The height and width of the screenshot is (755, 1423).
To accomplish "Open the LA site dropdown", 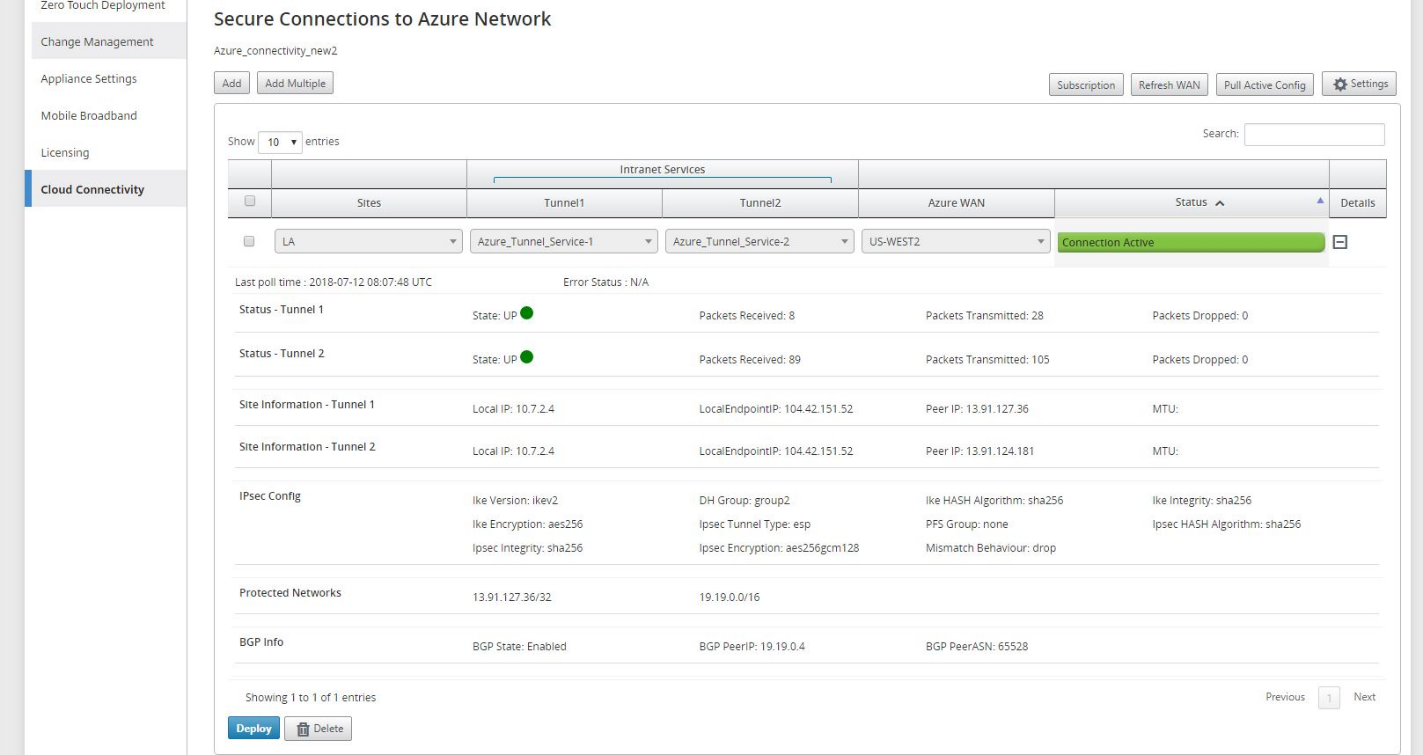I will coord(368,242).
